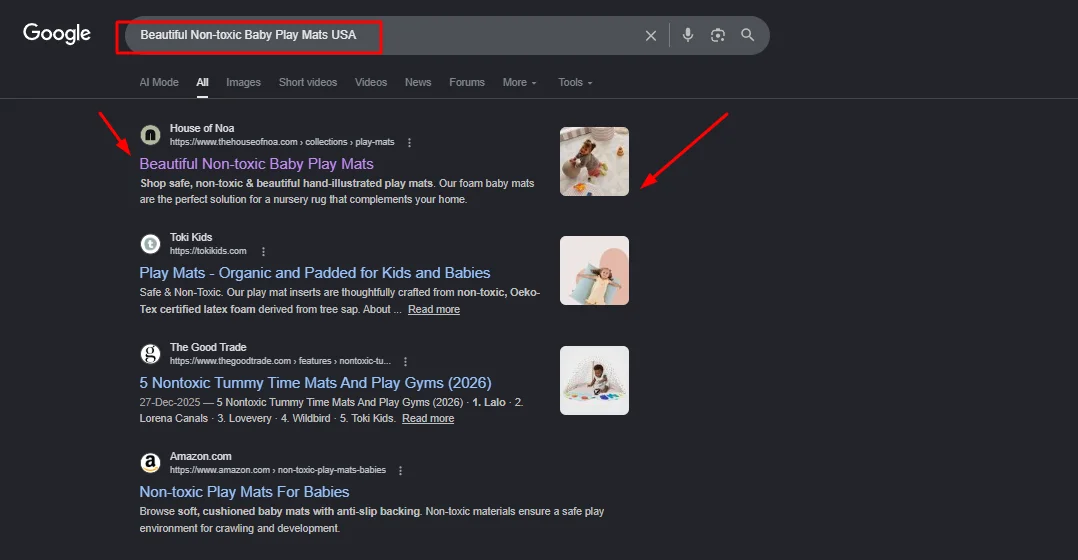Viewport: 1078px width, 560px height.
Task: Switch to the Images tab
Action: (x=243, y=83)
